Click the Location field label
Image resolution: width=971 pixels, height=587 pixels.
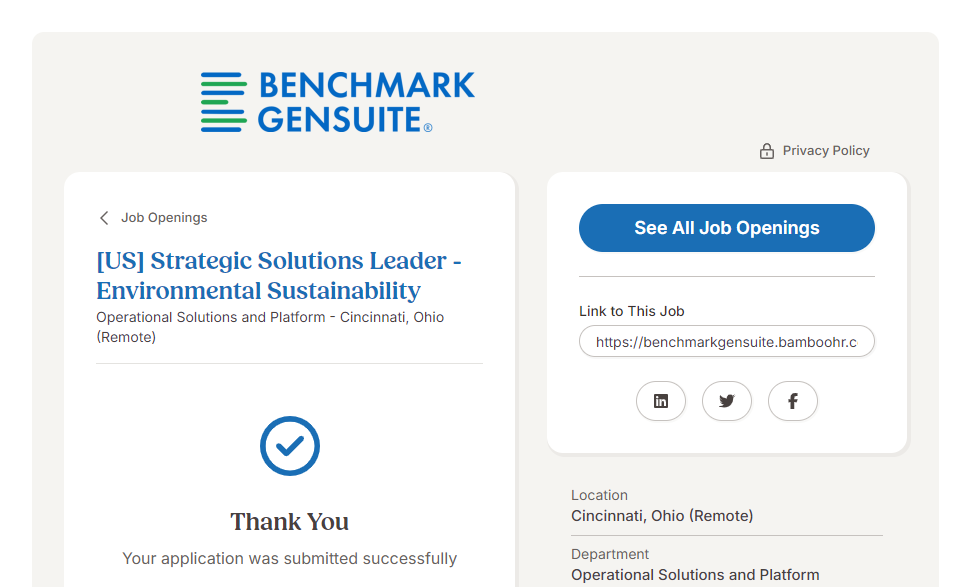tap(599, 495)
